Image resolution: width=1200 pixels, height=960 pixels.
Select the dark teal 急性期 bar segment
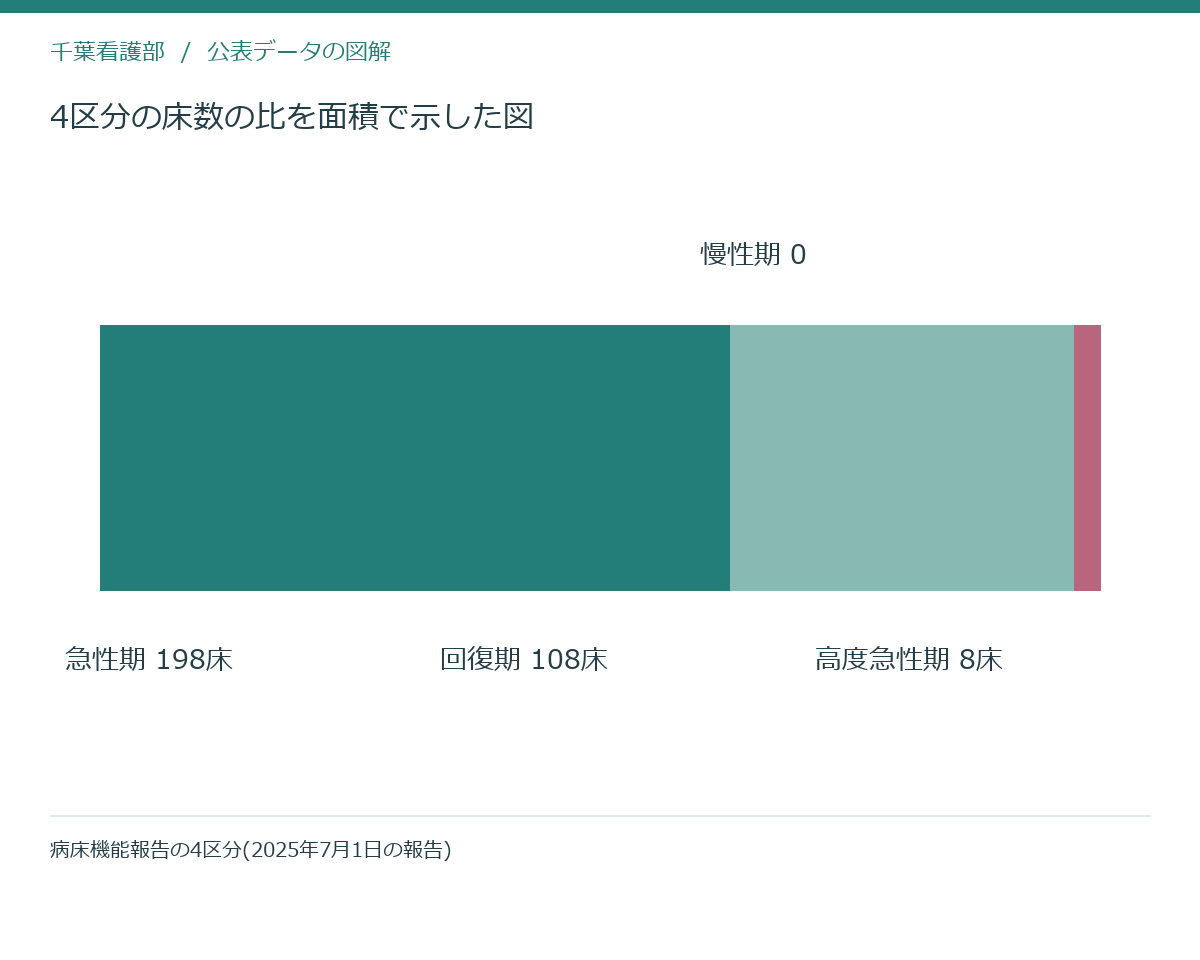pos(415,458)
